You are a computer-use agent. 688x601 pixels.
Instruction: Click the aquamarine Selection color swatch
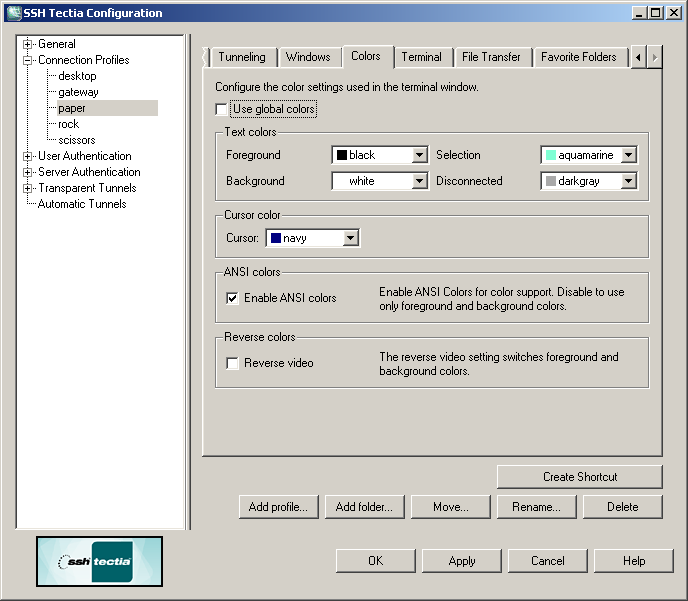(551, 155)
